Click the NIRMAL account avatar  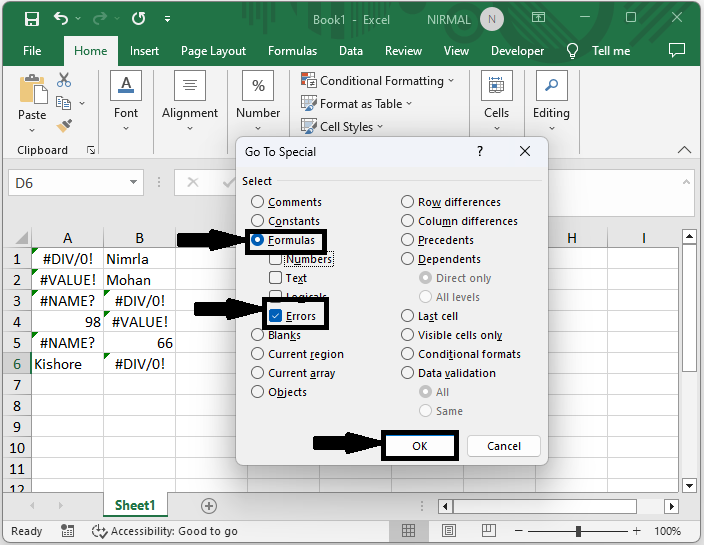pyautogui.click(x=492, y=19)
